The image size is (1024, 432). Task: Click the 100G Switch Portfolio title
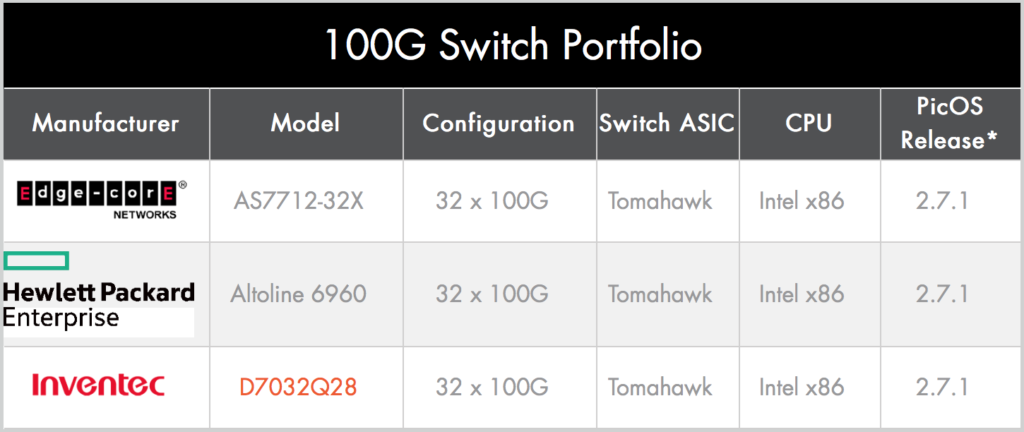point(513,45)
